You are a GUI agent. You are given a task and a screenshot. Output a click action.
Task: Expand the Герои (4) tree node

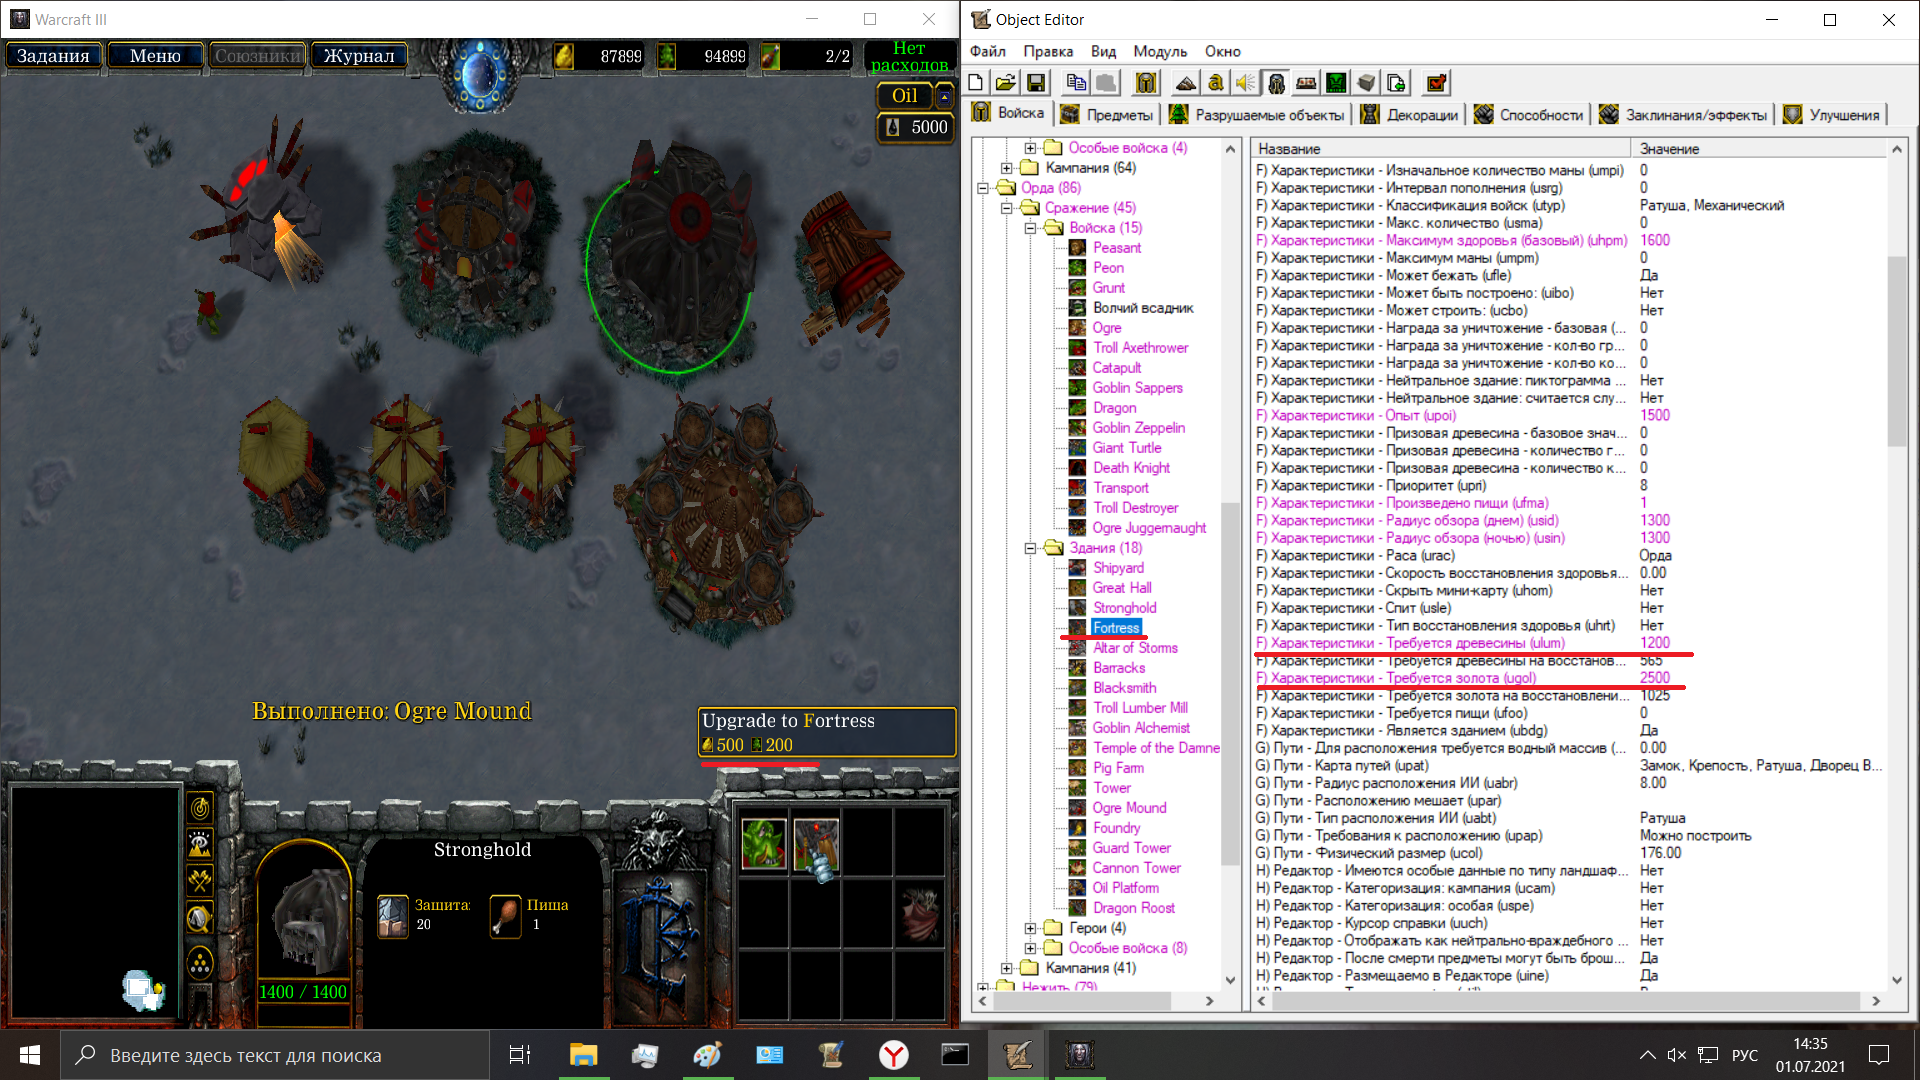(x=1031, y=928)
